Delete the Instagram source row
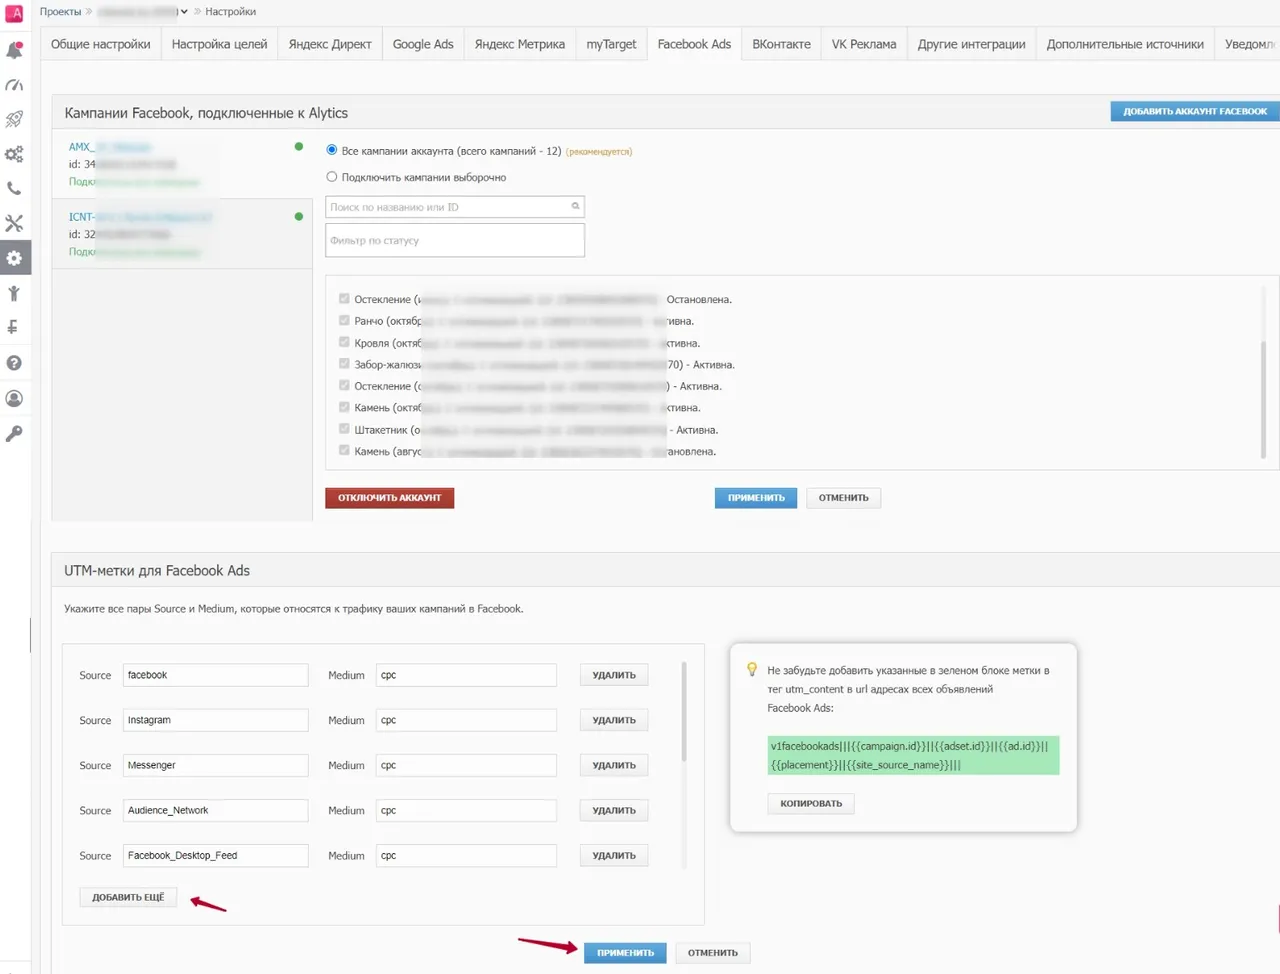Image resolution: width=1280 pixels, height=974 pixels. tap(614, 720)
